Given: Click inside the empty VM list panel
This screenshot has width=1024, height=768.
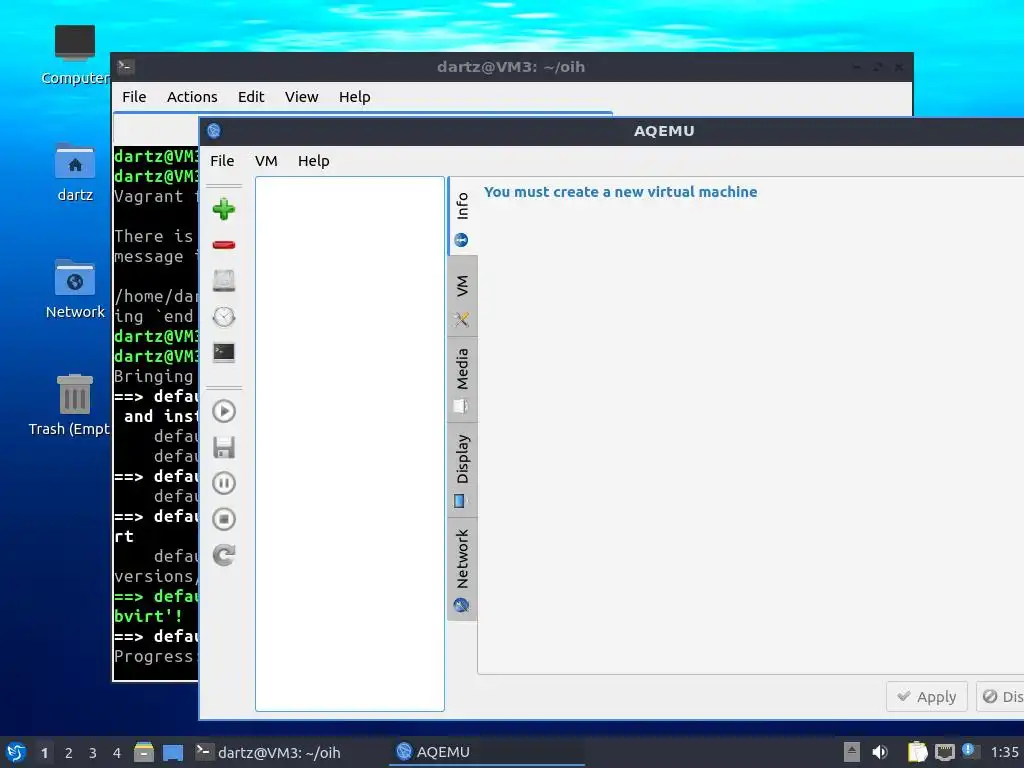Looking at the screenshot, I should [x=349, y=443].
